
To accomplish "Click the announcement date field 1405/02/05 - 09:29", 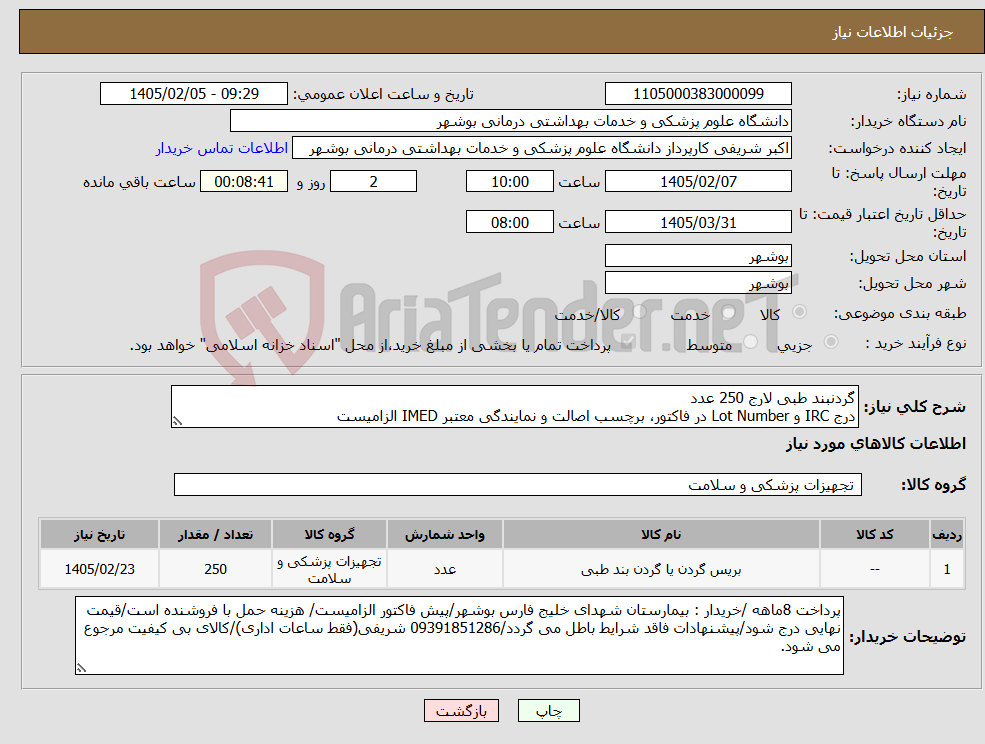I will 193,94.
